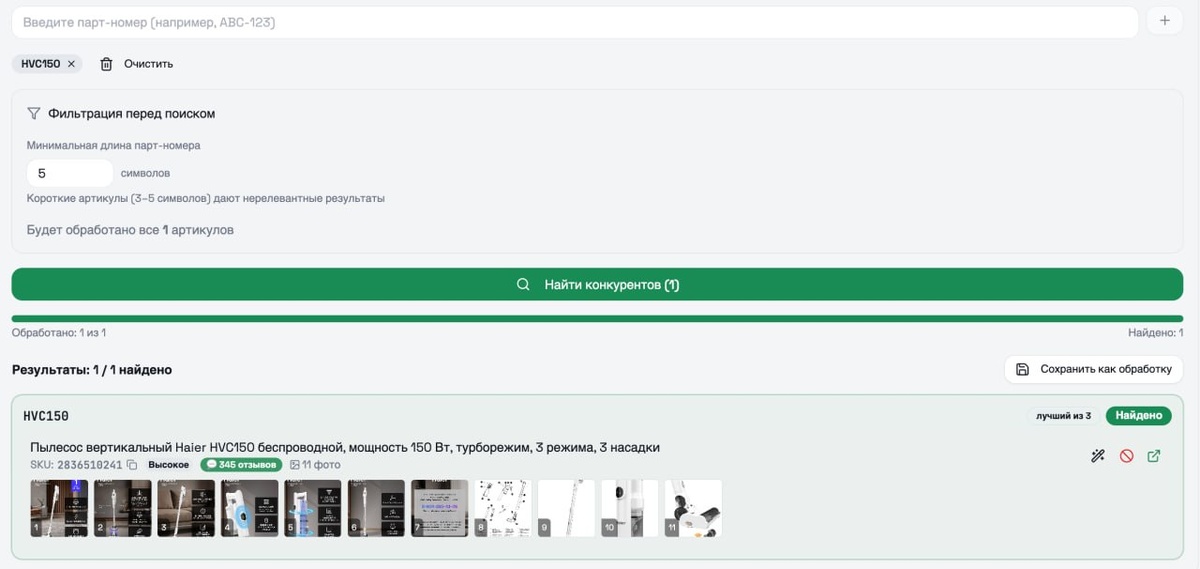The image size is (1200, 569).
Task: Open product photo thumbnail 4
Action: coord(250,508)
